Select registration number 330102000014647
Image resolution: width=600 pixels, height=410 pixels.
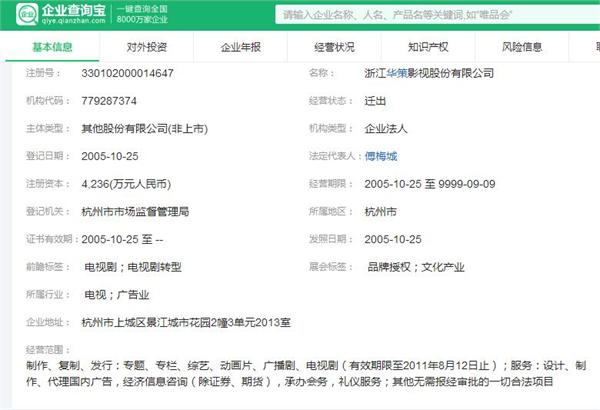click(127, 73)
